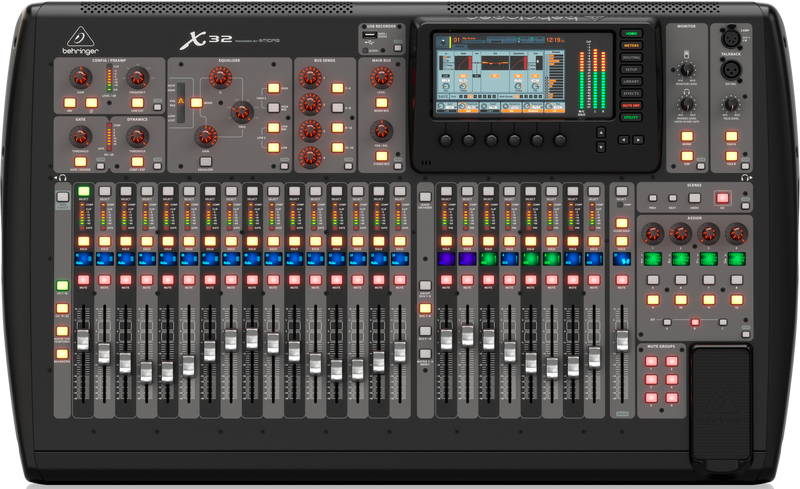Click the Dynamics THRESHOLD knob
The height and width of the screenshot is (489, 800).
(x=137, y=137)
